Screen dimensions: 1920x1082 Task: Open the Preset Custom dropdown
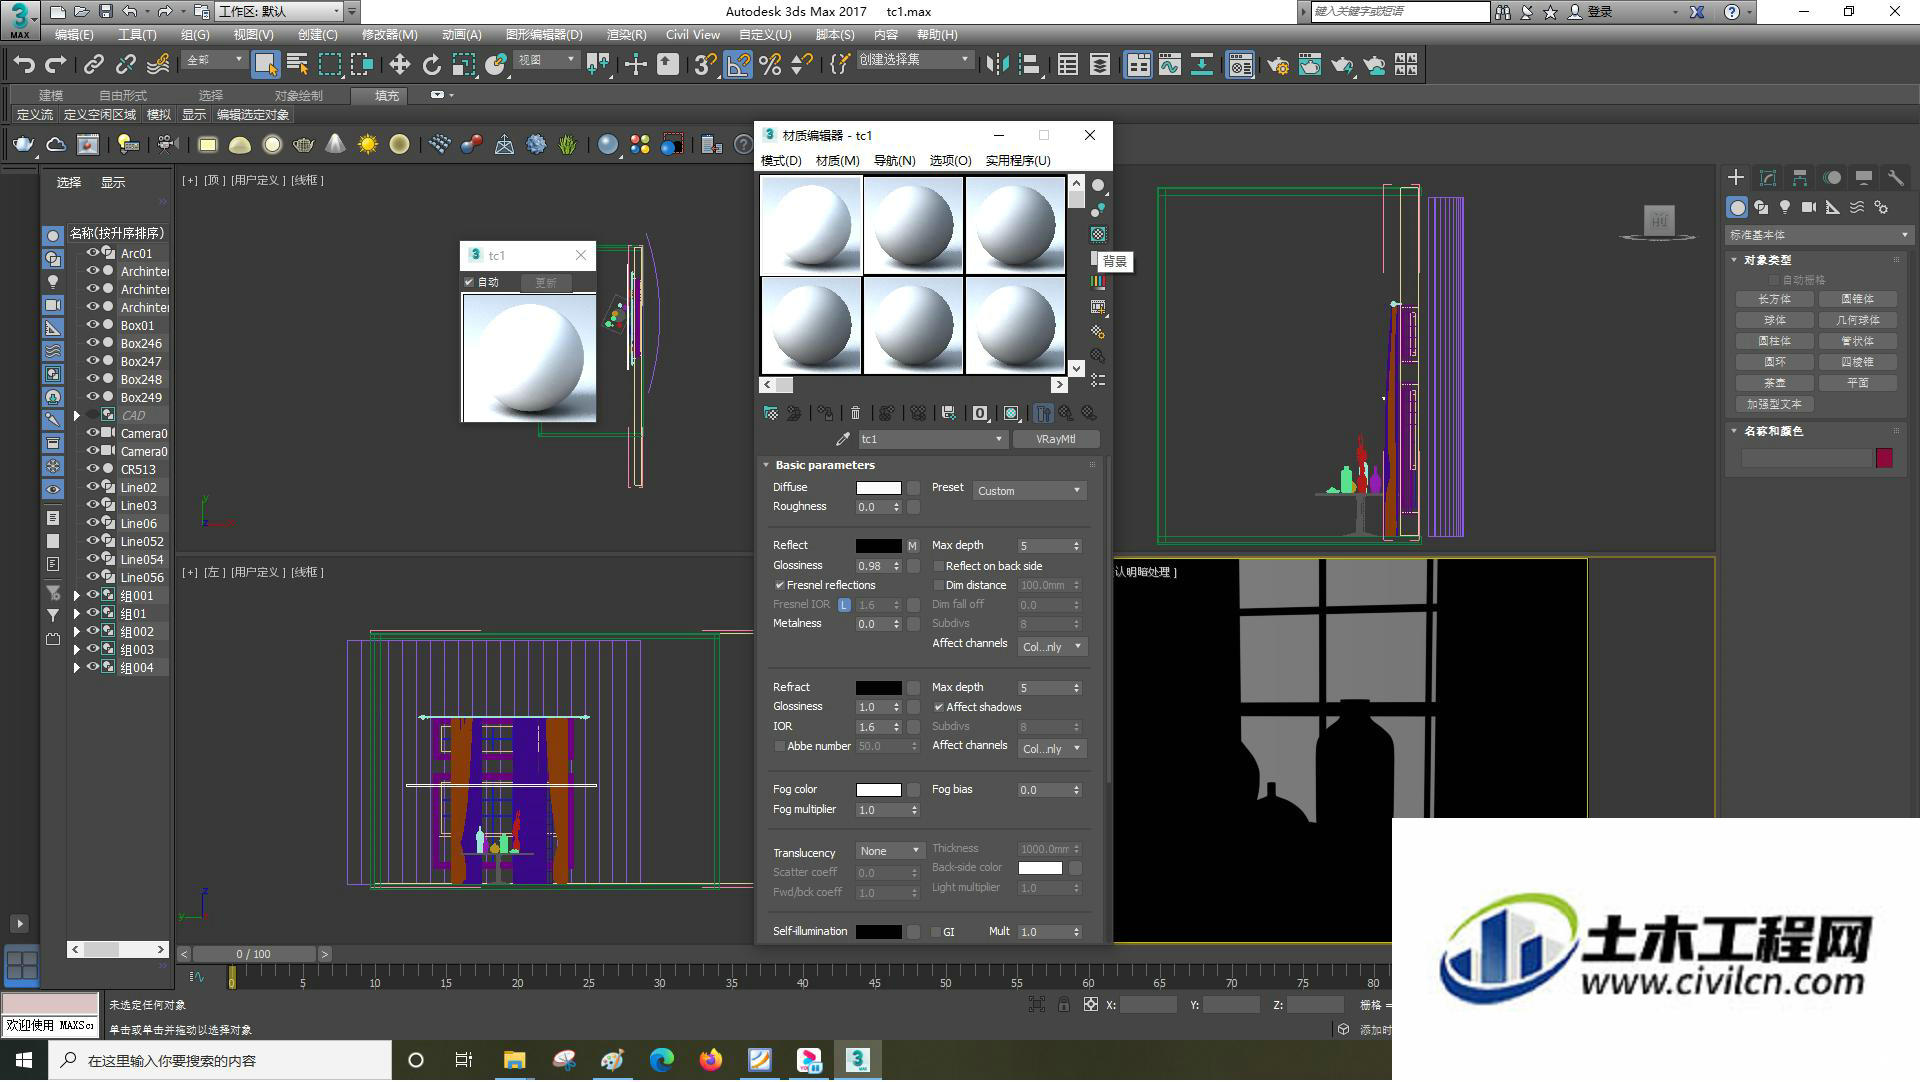point(1029,491)
